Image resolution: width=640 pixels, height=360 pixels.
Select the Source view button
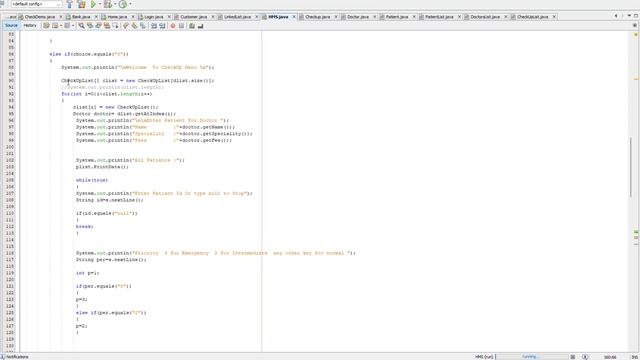coord(11,25)
